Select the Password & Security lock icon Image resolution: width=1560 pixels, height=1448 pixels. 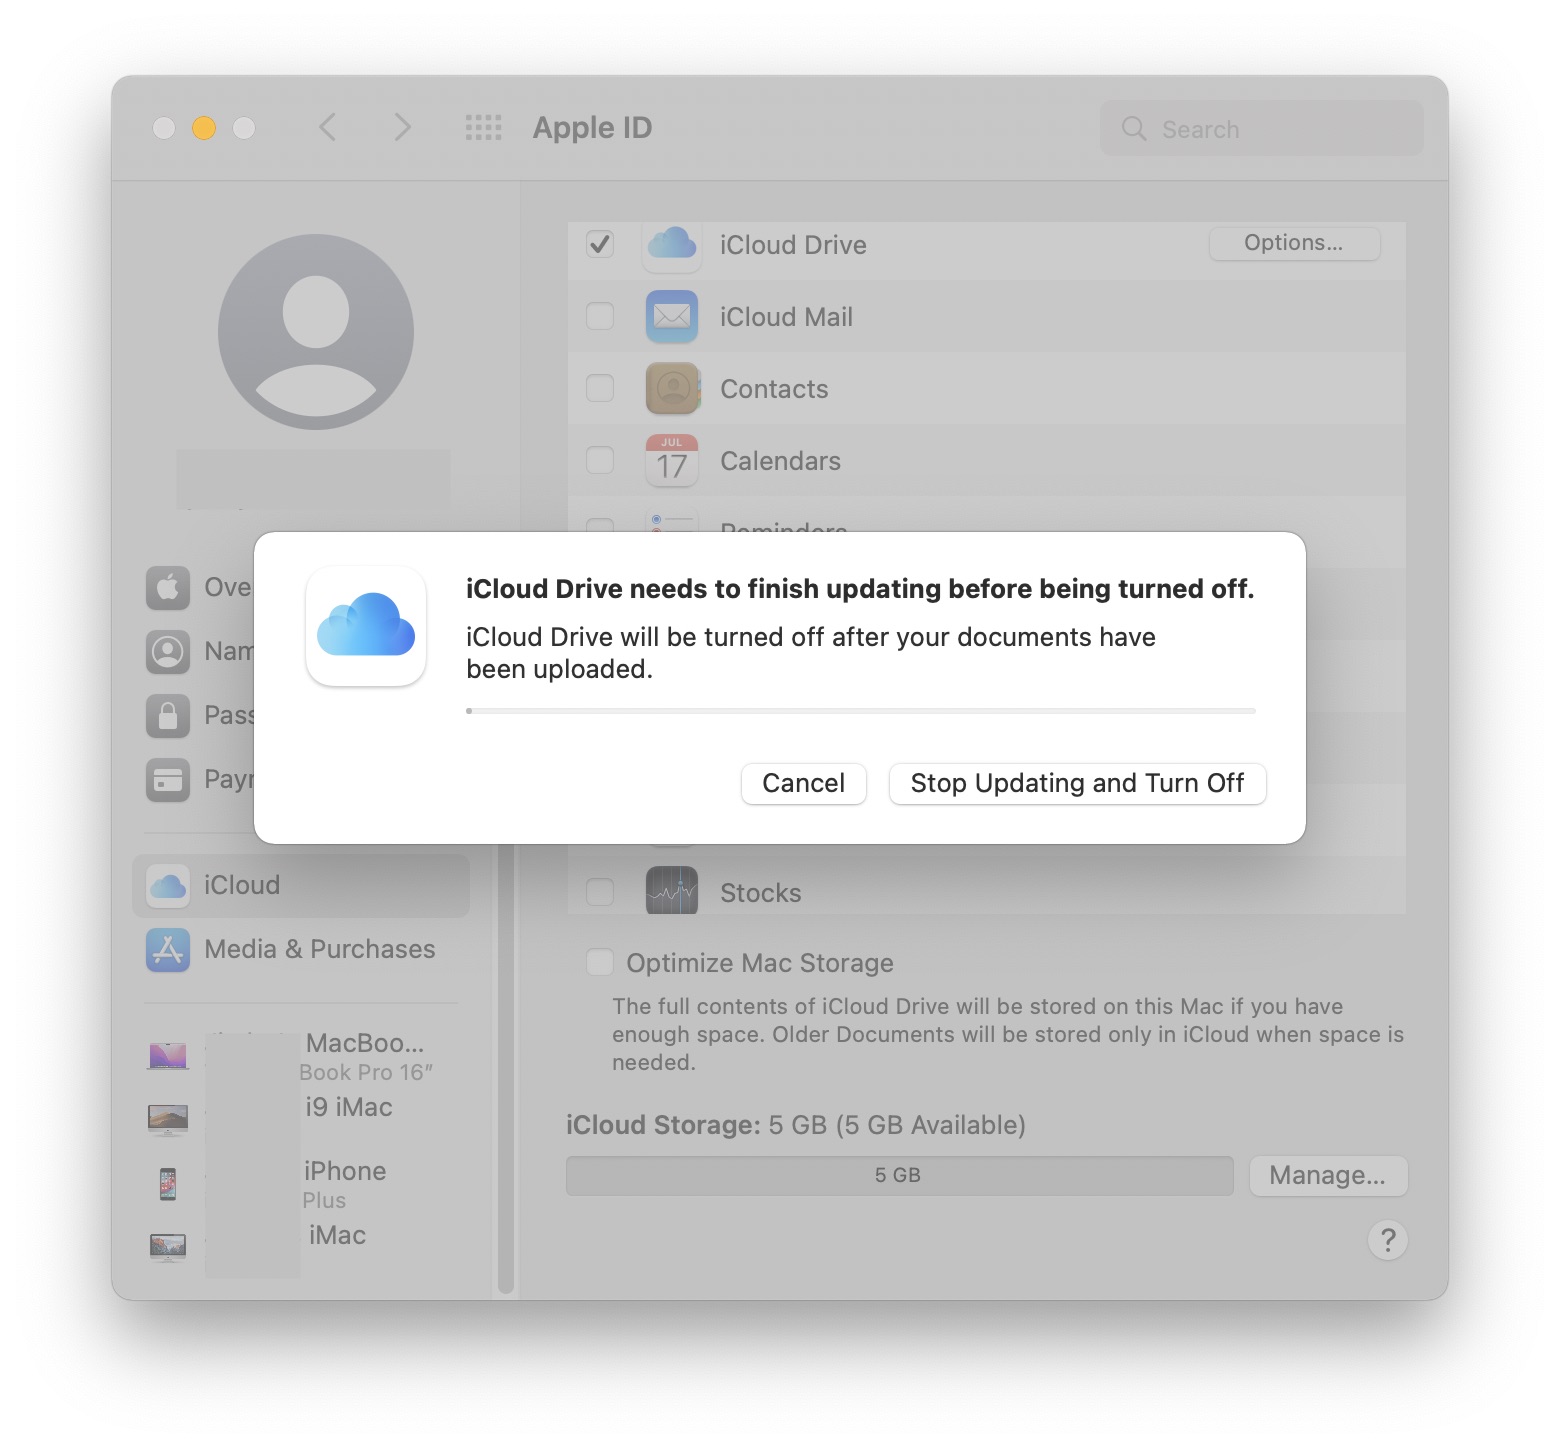[168, 716]
